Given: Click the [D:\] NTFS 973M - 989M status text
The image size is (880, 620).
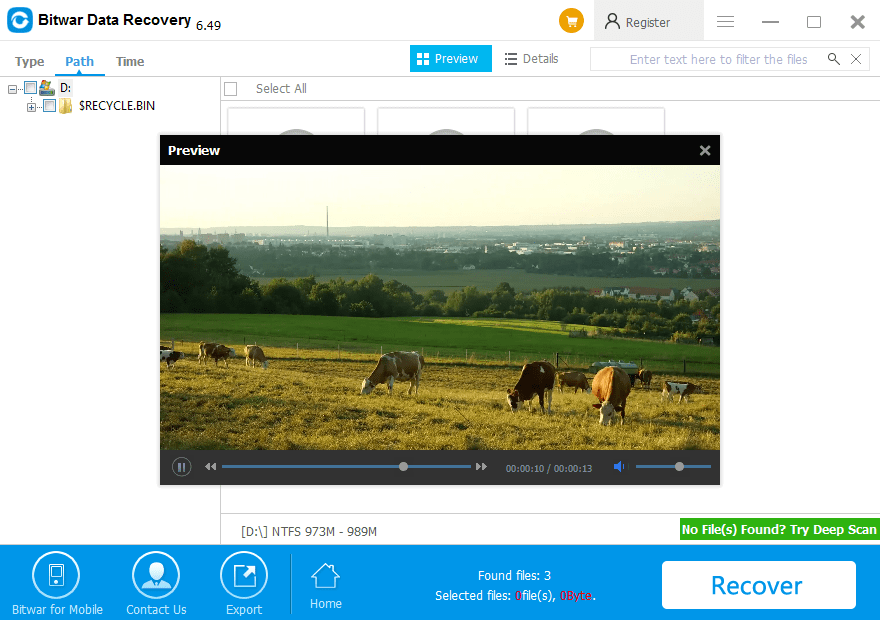Looking at the screenshot, I should [309, 531].
